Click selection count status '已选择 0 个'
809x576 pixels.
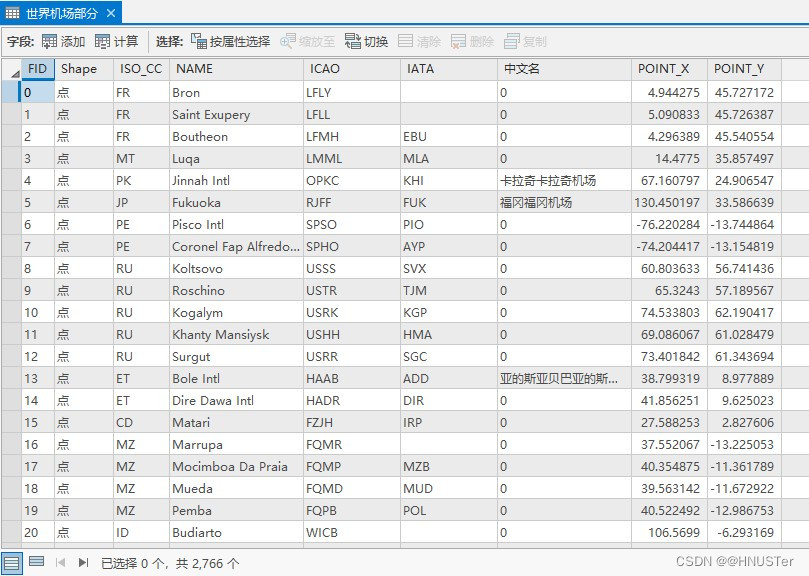tap(132, 563)
